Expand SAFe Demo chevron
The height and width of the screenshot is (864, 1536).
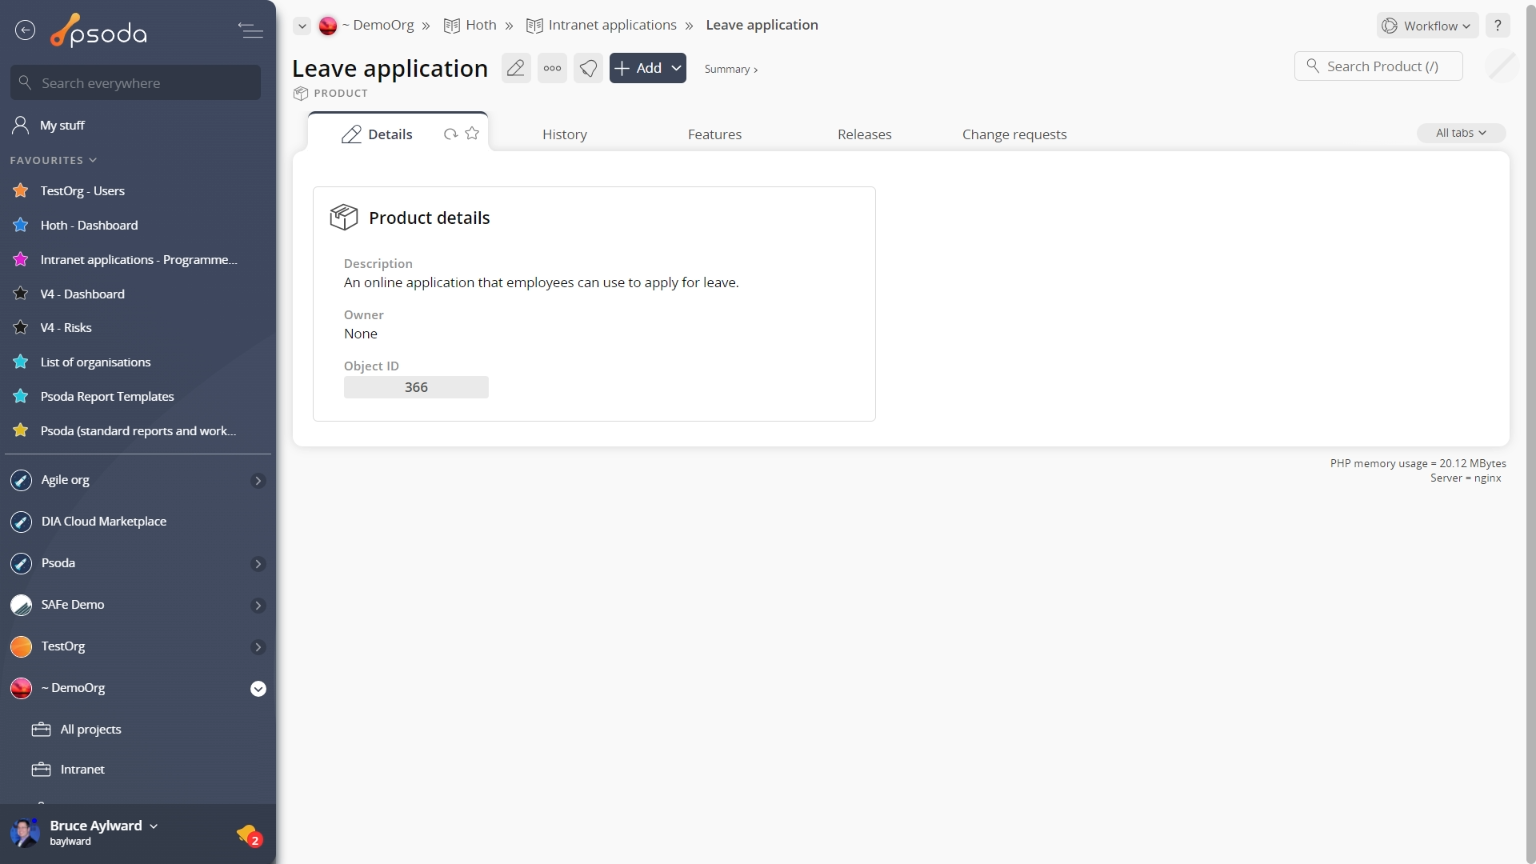258,605
